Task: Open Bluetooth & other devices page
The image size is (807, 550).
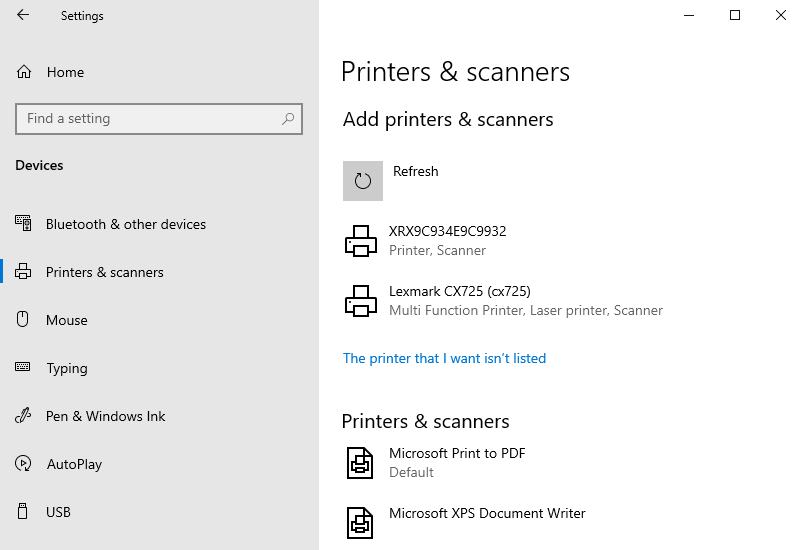Action: [x=125, y=224]
